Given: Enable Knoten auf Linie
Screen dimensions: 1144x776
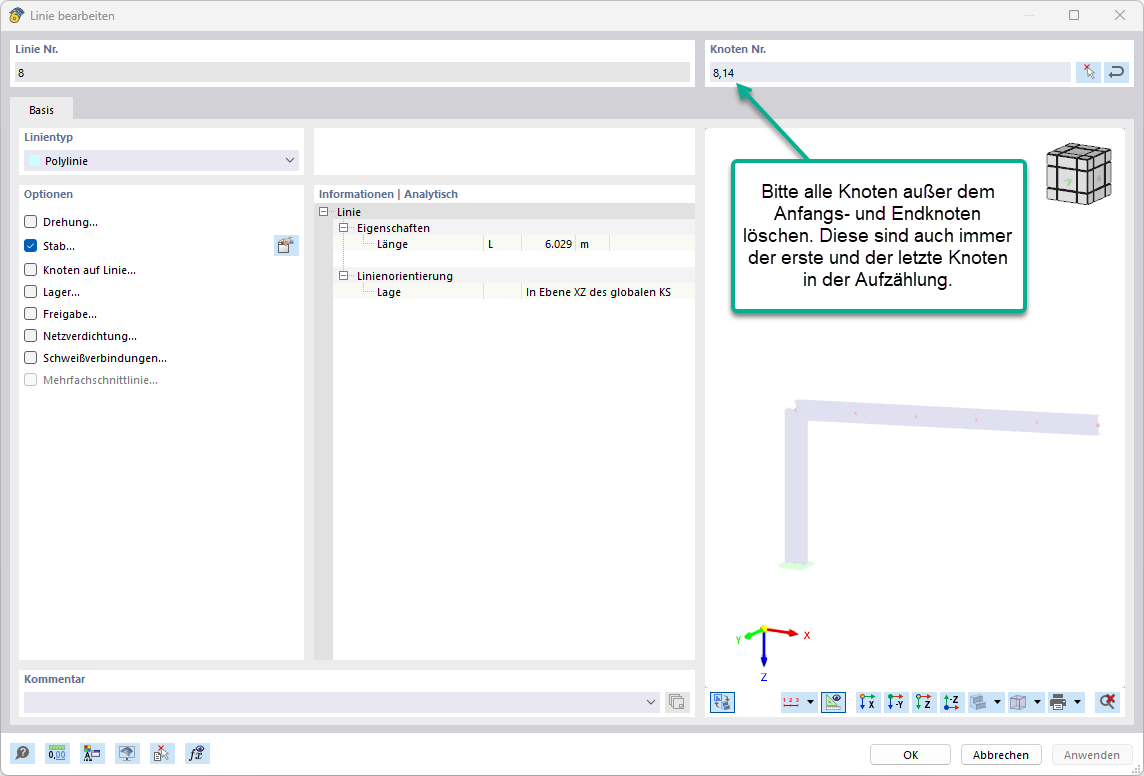Looking at the screenshot, I should tap(30, 269).
